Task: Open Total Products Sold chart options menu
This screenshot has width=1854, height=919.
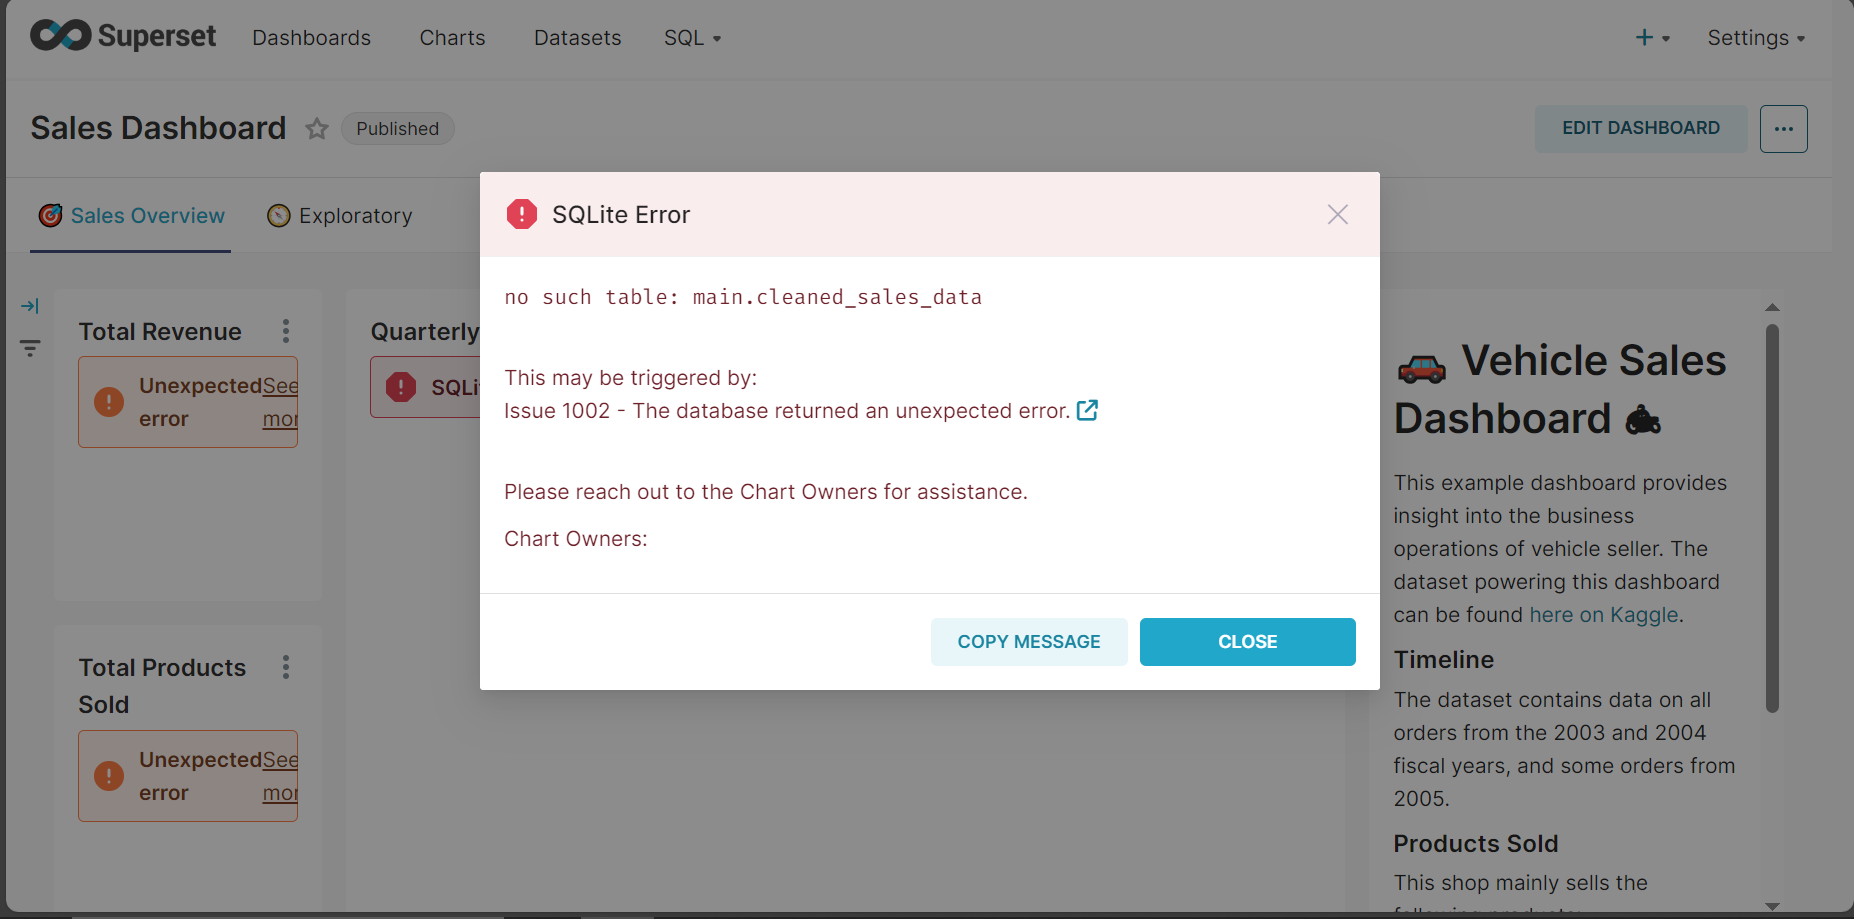Action: coord(286,667)
